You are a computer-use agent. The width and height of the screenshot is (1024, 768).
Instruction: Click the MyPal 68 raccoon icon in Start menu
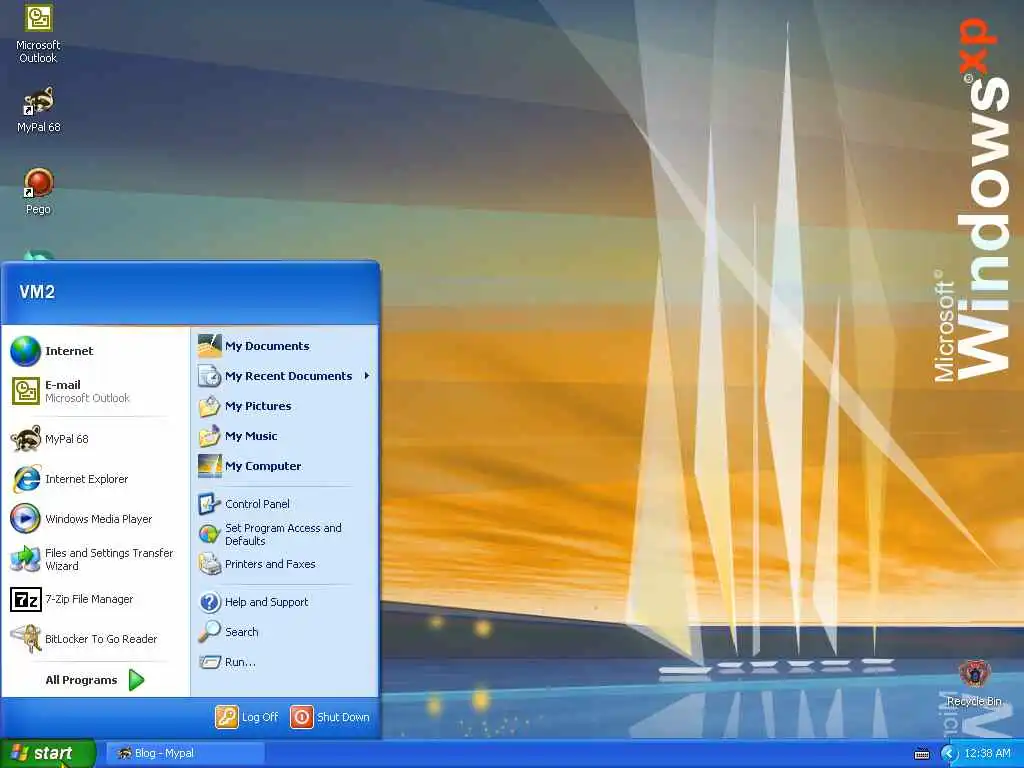(x=25, y=438)
